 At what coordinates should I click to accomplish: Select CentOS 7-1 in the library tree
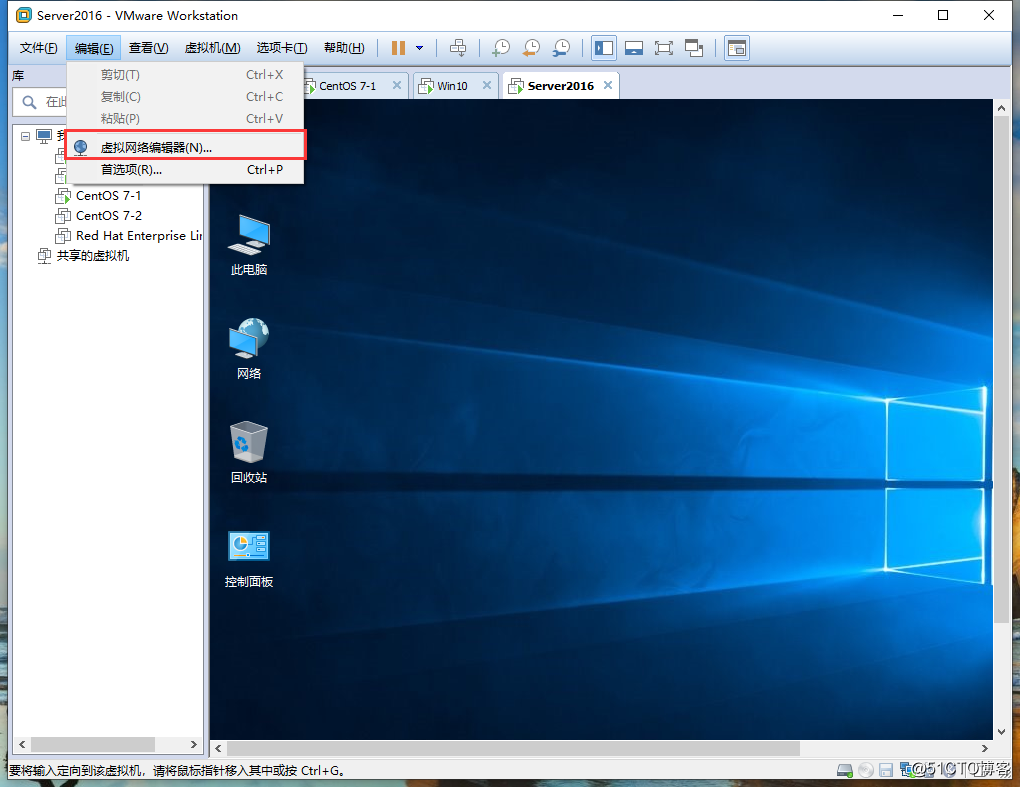coord(108,196)
